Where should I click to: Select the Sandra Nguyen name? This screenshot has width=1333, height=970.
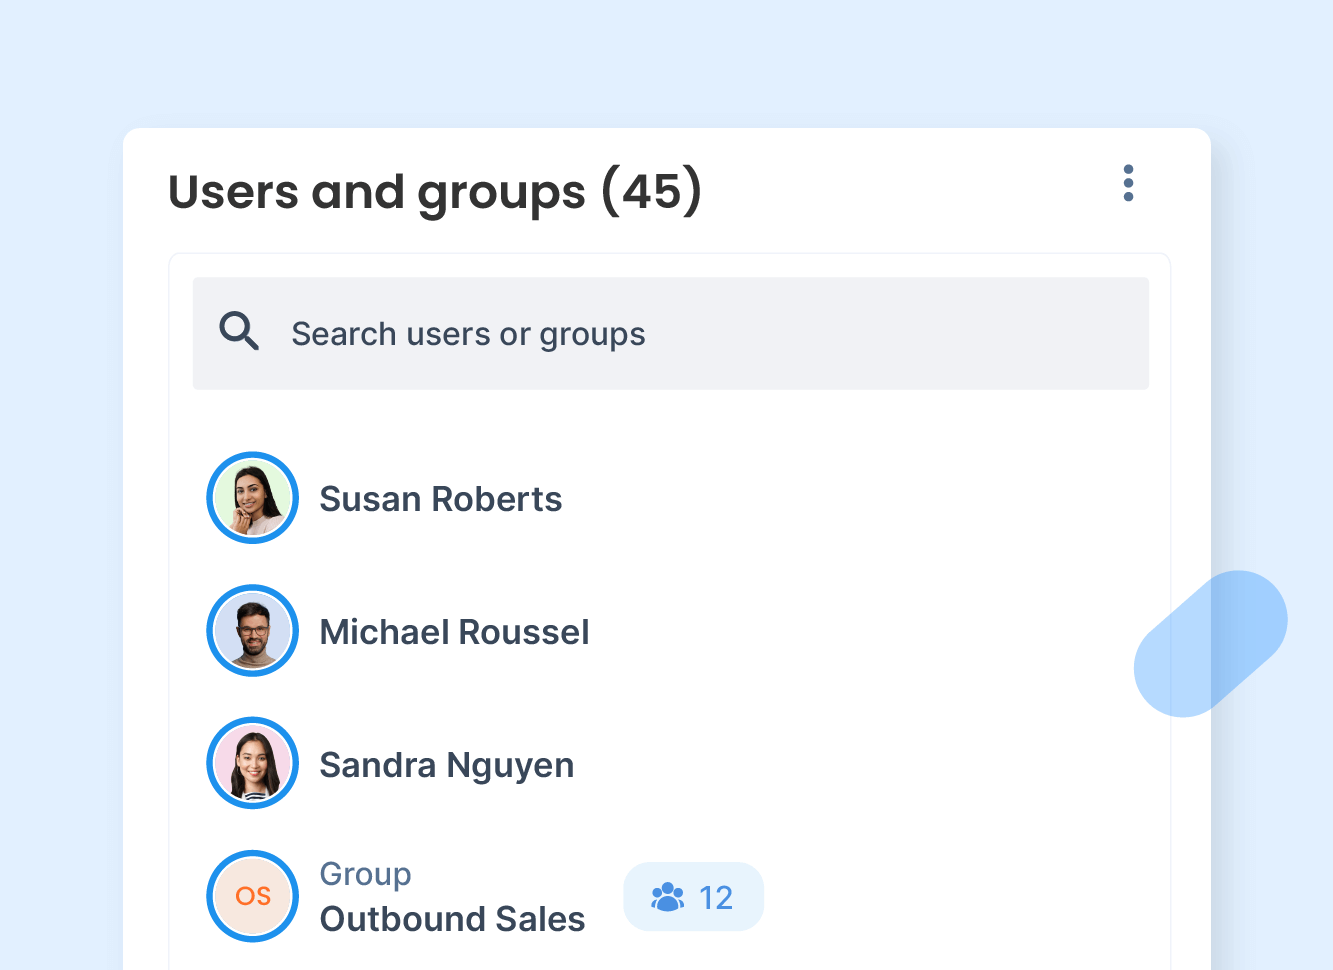446,765
